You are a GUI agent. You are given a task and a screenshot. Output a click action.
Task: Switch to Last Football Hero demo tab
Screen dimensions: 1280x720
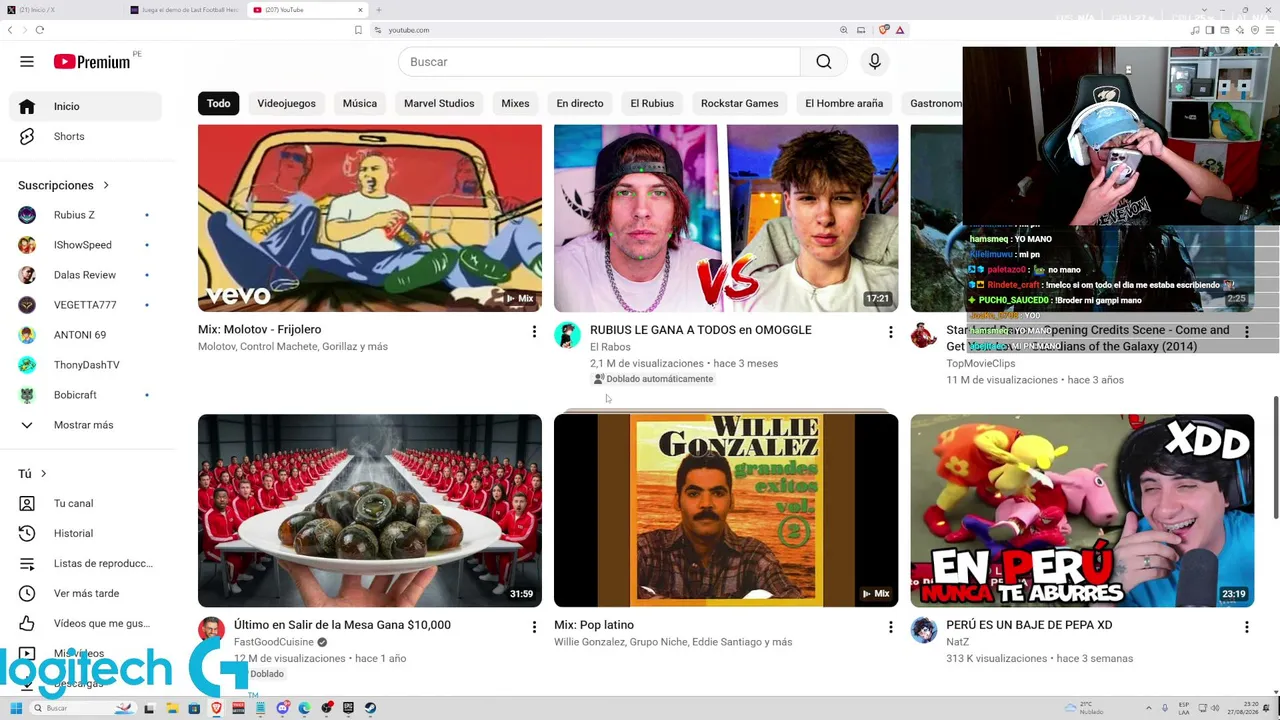pos(183,10)
